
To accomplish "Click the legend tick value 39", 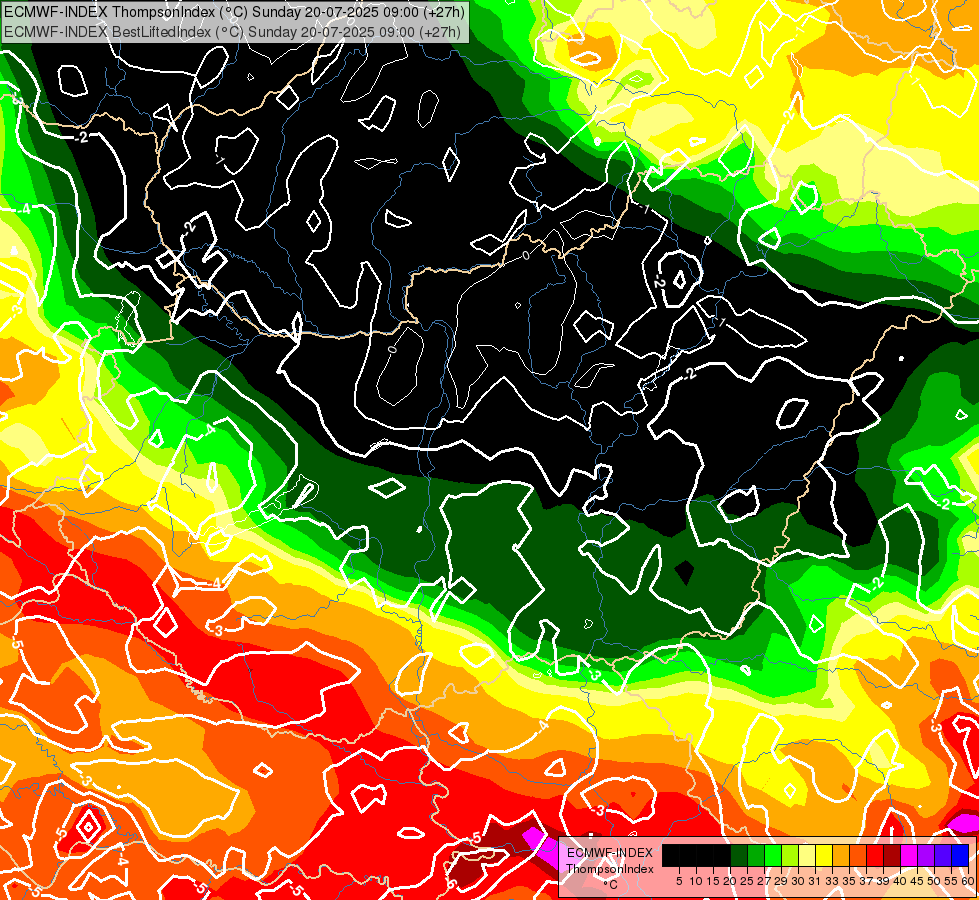I will point(883,881).
